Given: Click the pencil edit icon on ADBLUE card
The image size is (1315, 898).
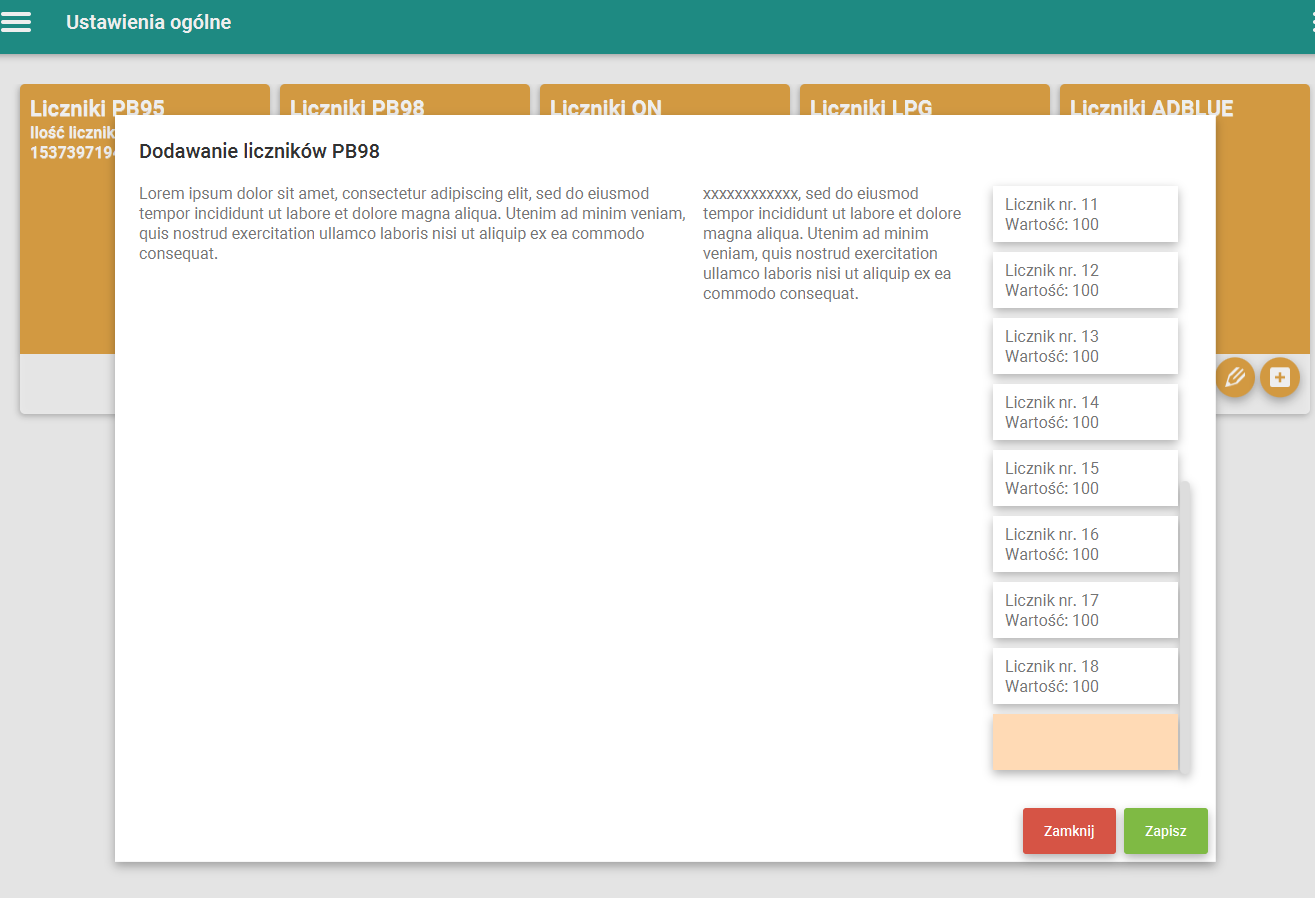Looking at the screenshot, I should 1235,377.
